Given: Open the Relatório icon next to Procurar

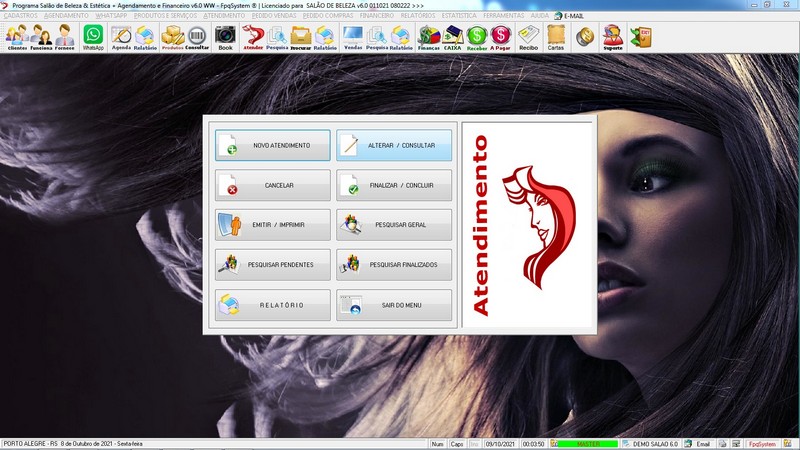Looking at the screenshot, I should click(325, 37).
